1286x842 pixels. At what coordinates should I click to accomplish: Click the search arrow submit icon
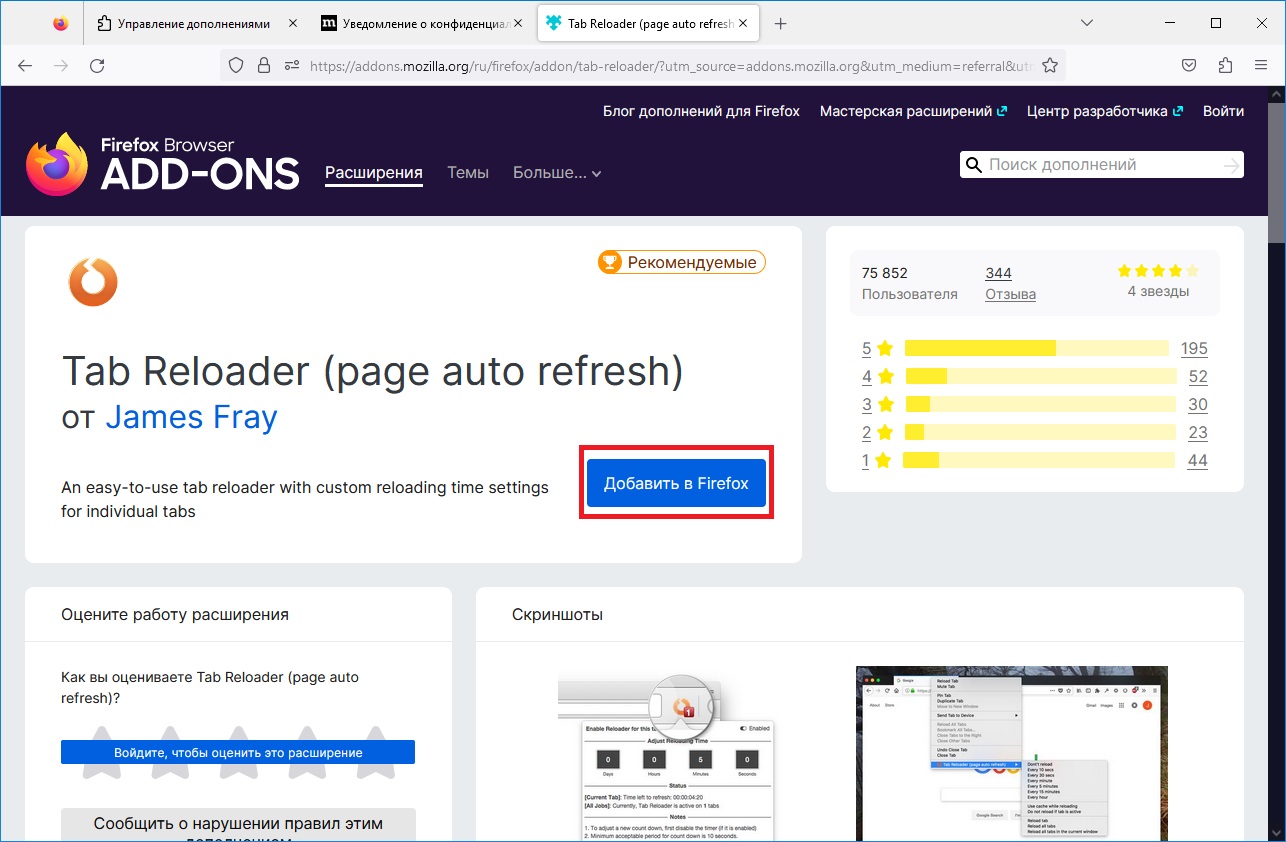coord(1231,165)
